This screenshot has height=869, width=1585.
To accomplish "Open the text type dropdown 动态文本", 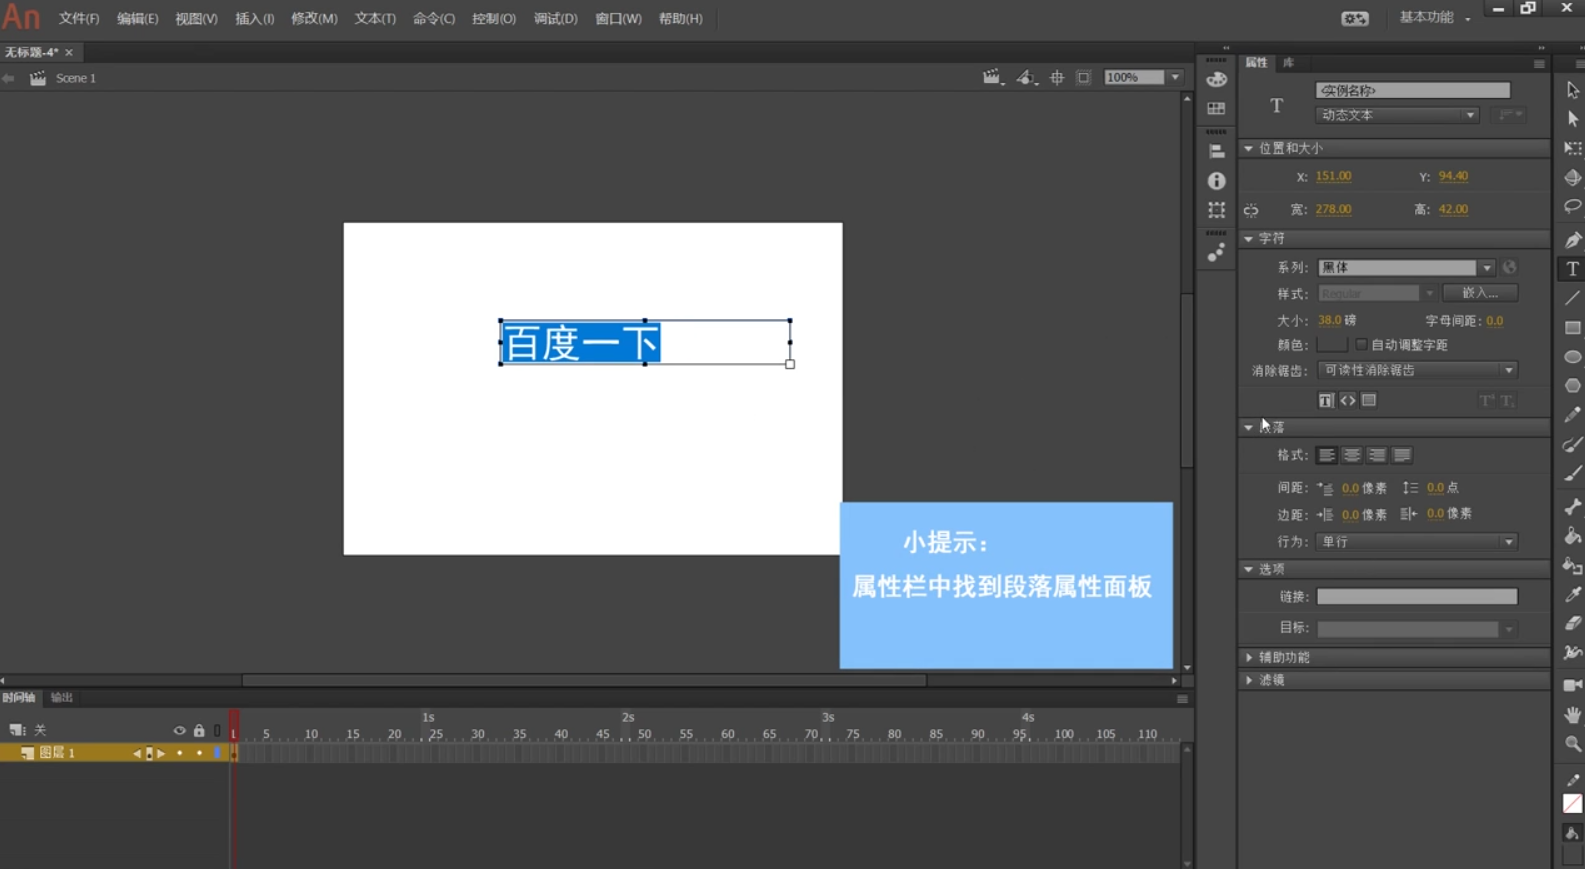I will click(1397, 115).
